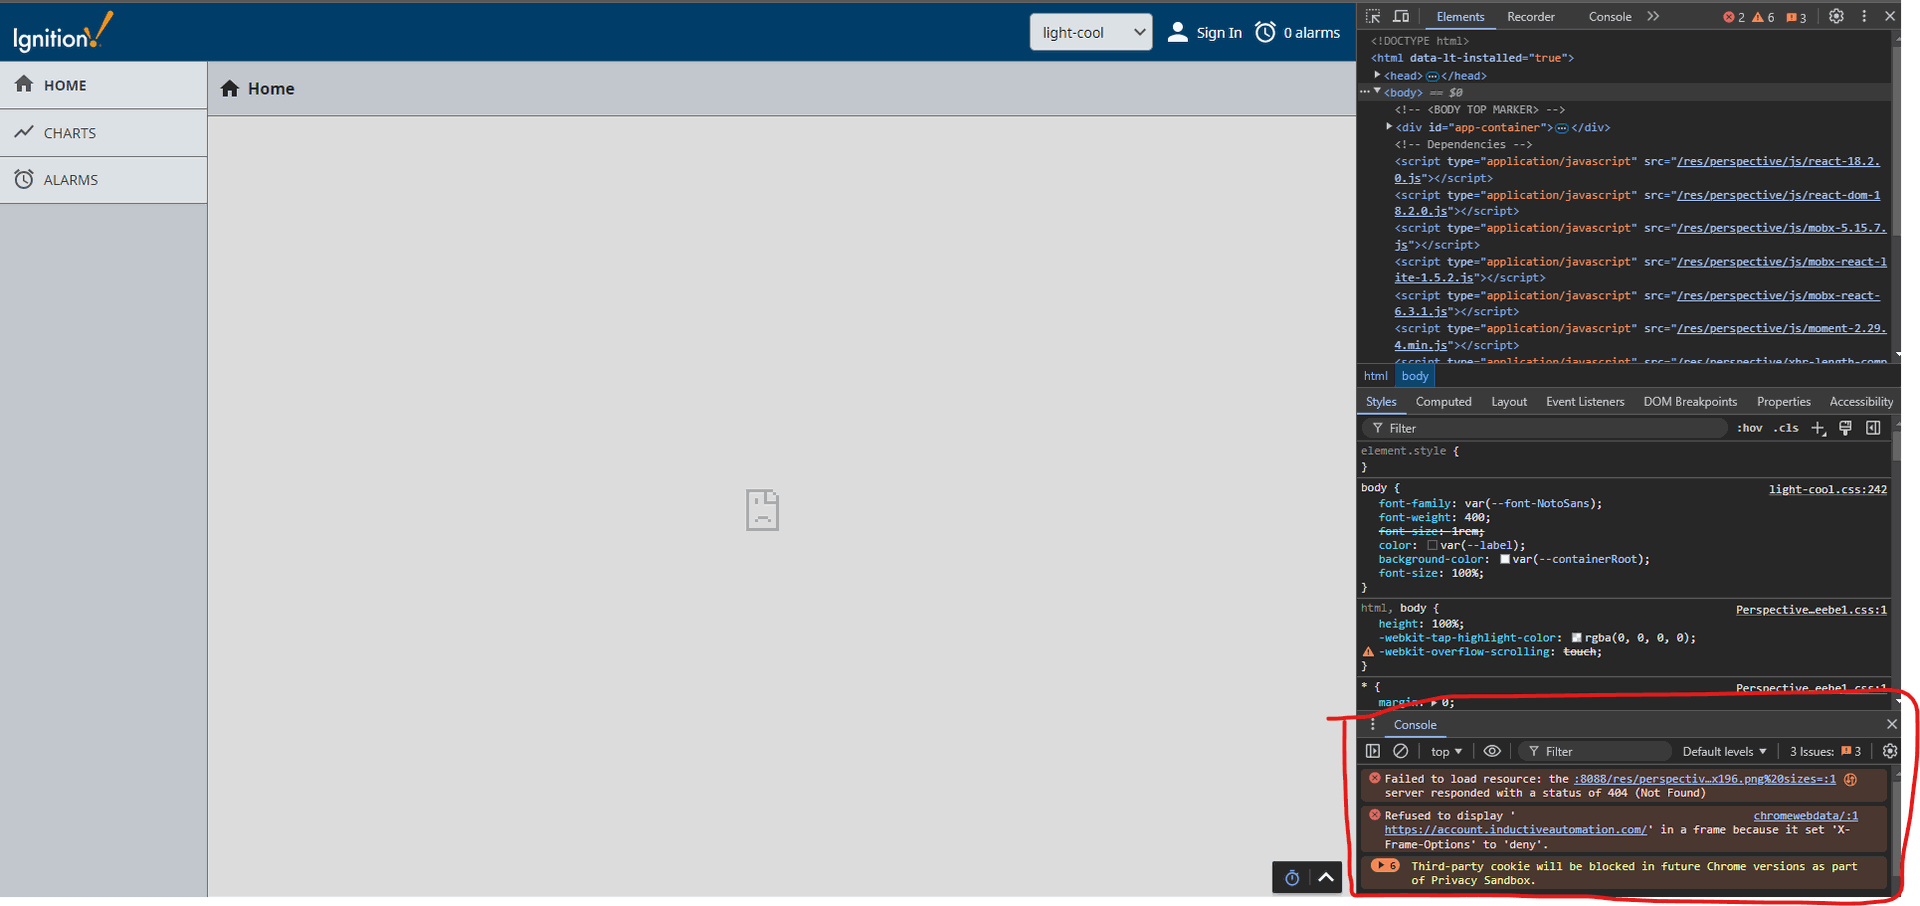Expand the head element node
1920x906 pixels.
pyautogui.click(x=1377, y=75)
